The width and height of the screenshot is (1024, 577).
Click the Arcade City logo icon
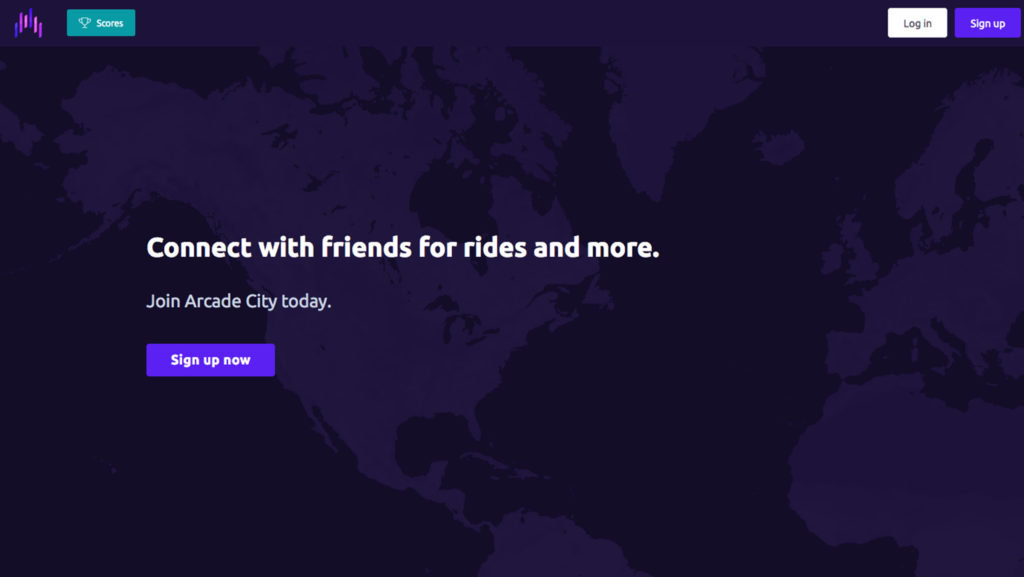pos(28,22)
